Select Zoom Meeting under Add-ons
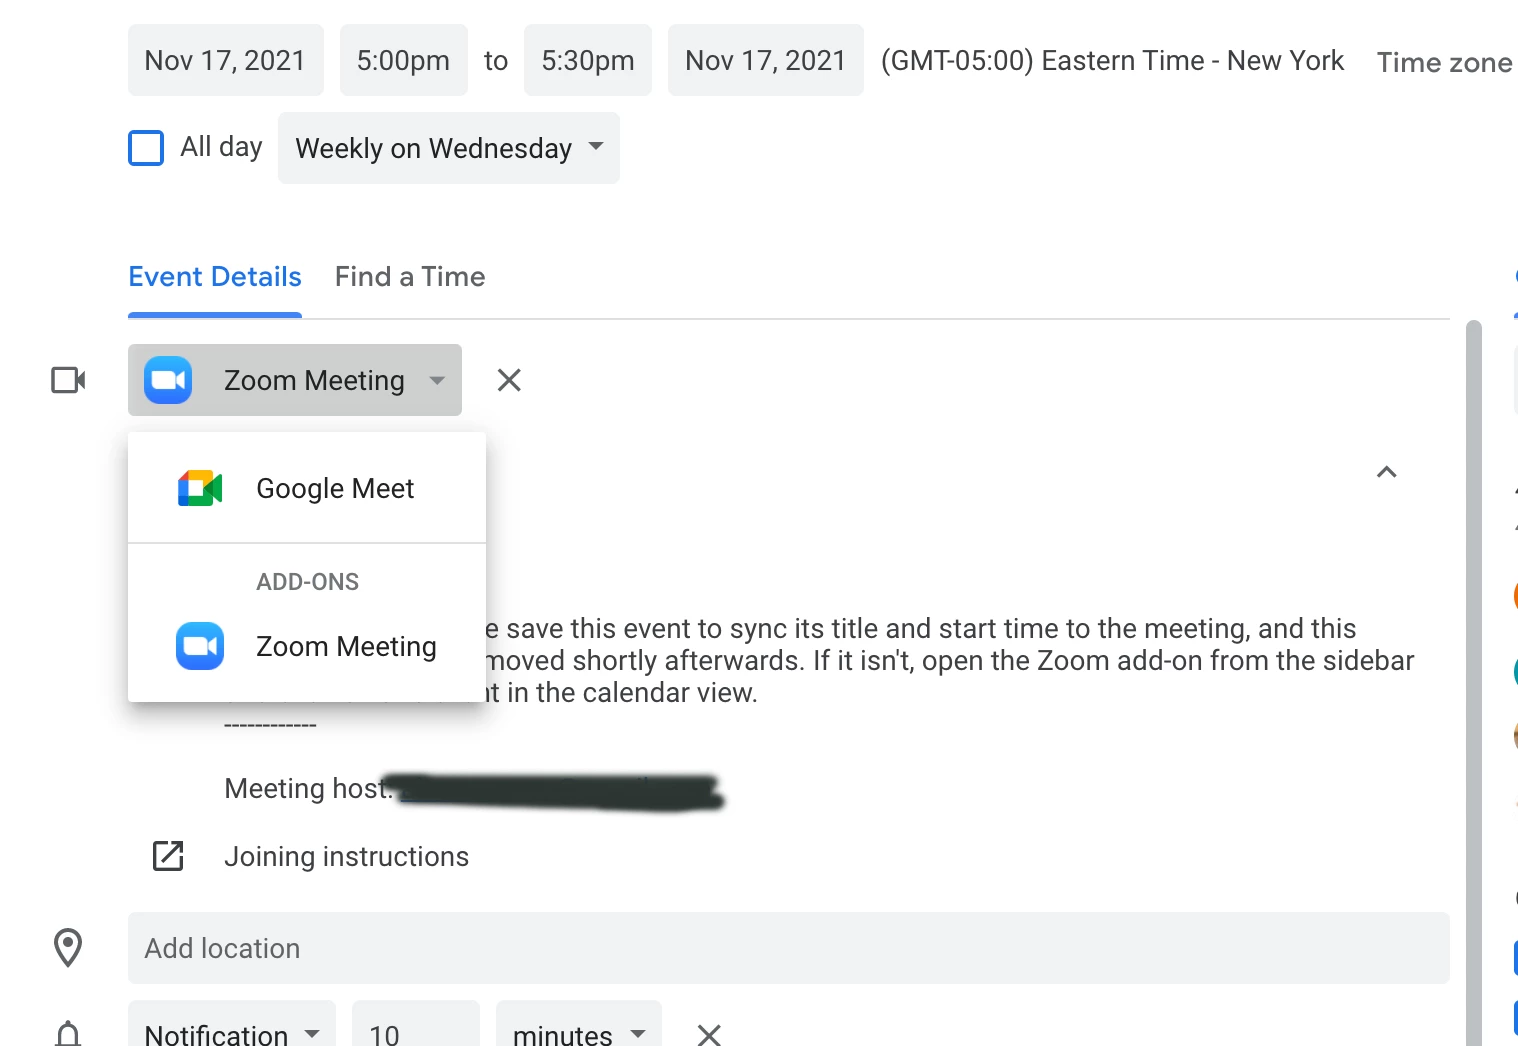Image resolution: width=1518 pixels, height=1046 pixels. click(307, 646)
